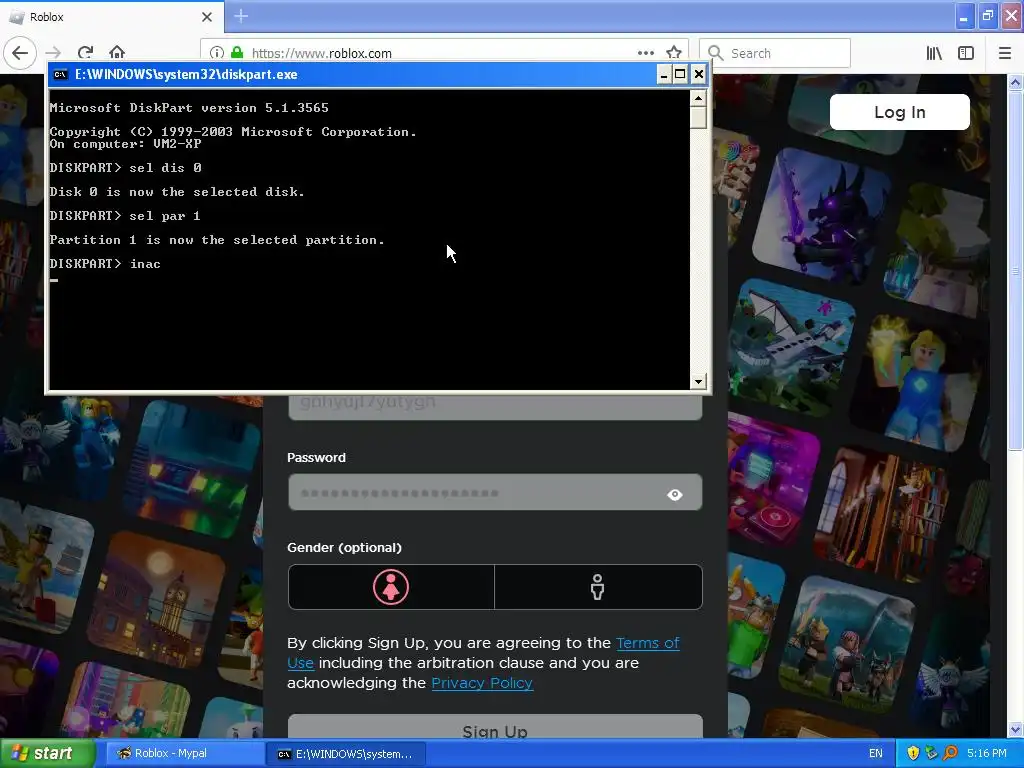1024x768 pixels.
Task: Bookmark this page with the star icon
Action: coord(674,53)
